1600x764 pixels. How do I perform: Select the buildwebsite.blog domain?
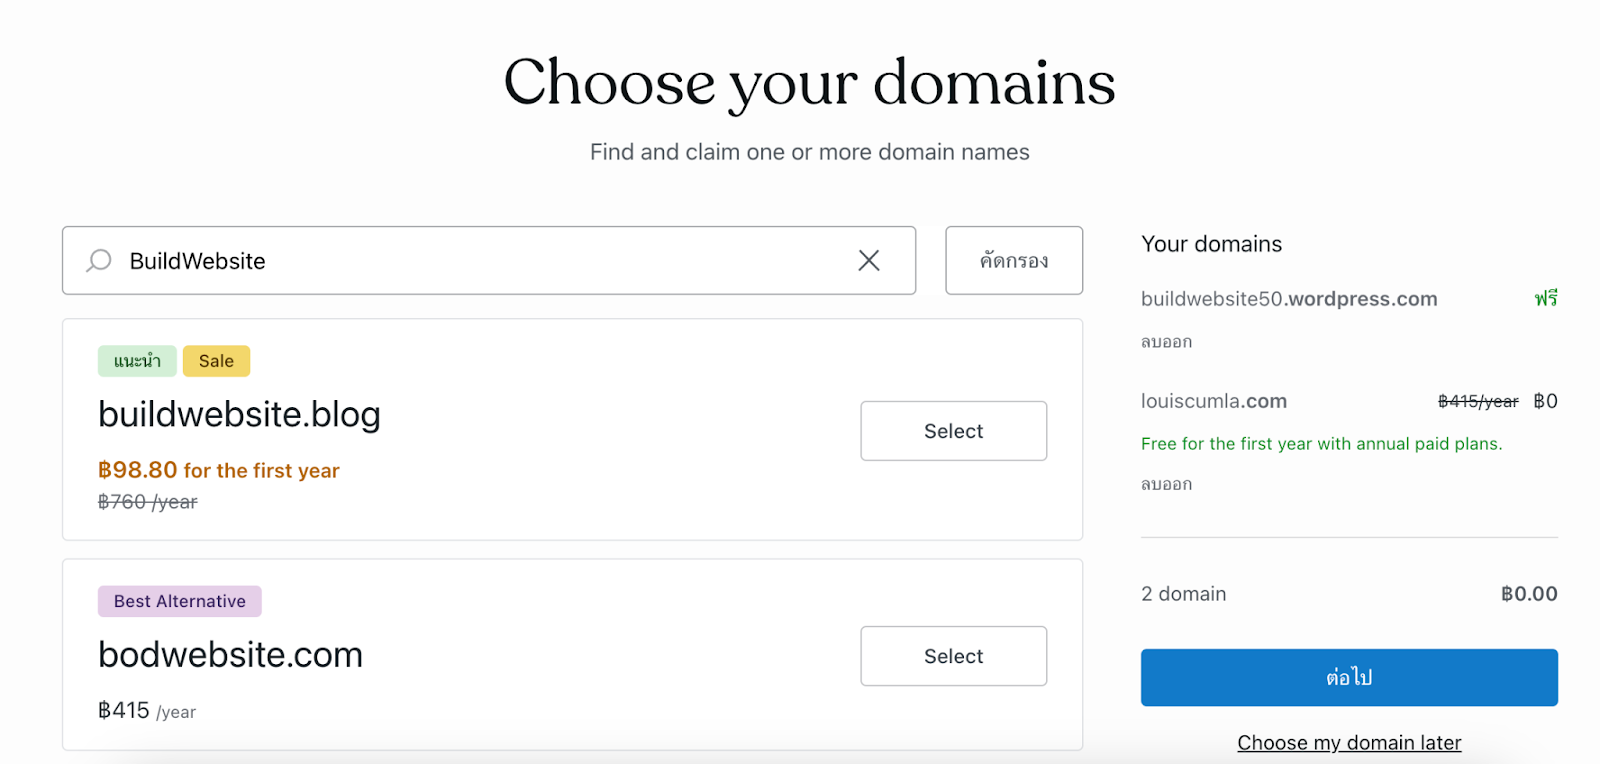pyautogui.click(x=953, y=431)
